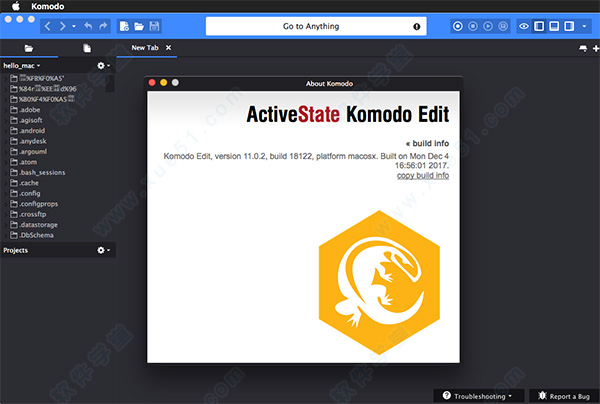Select the .android folder

click(32, 131)
